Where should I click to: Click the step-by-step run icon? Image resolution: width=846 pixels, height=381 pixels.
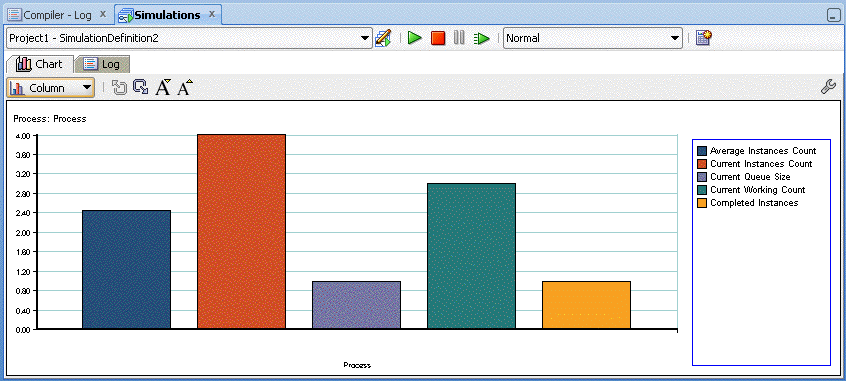tap(481, 38)
